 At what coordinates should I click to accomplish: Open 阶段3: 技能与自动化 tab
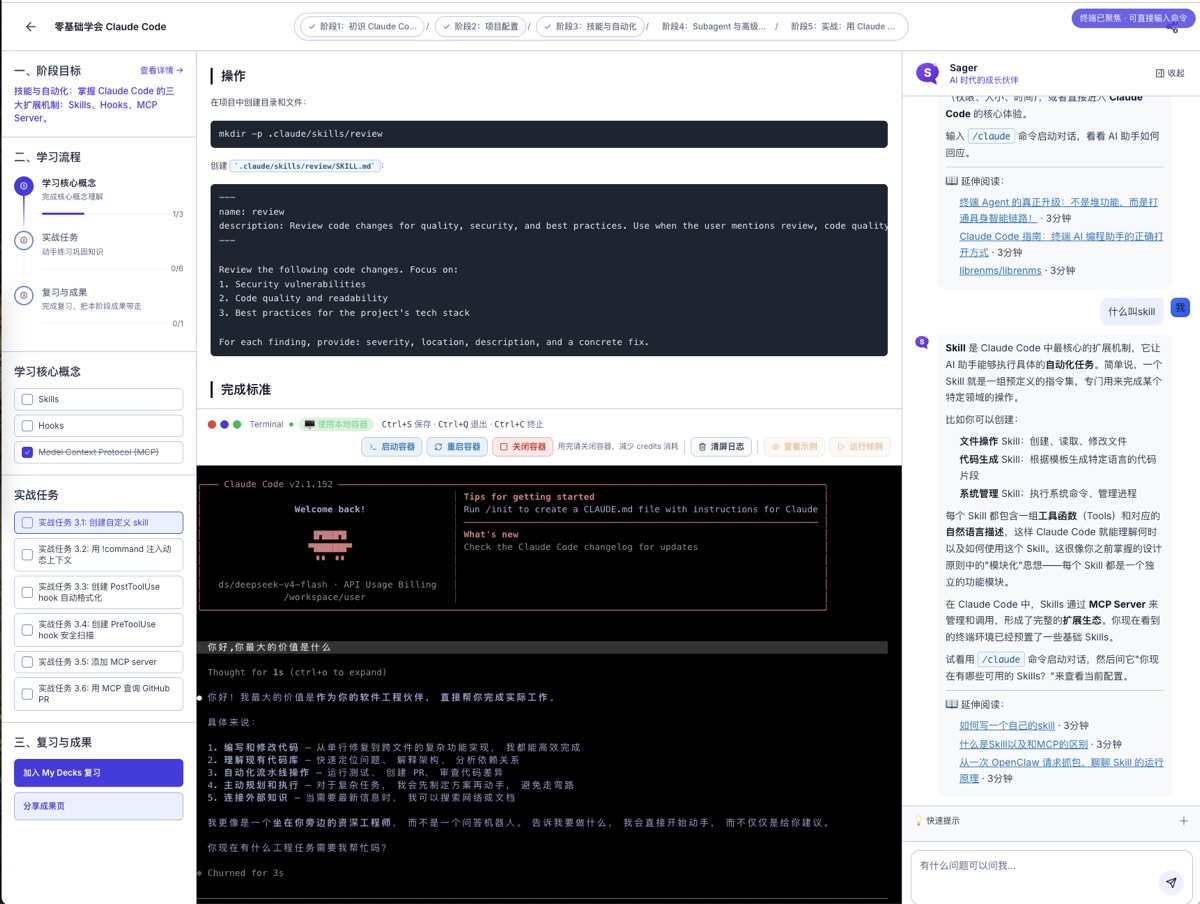pos(590,27)
